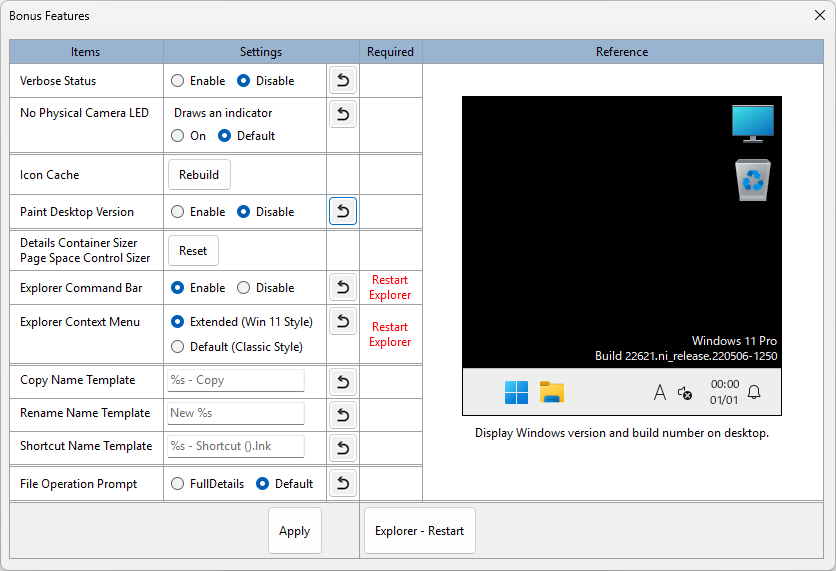Select Disable for Verbose Status
836x571 pixels.
pos(266,81)
